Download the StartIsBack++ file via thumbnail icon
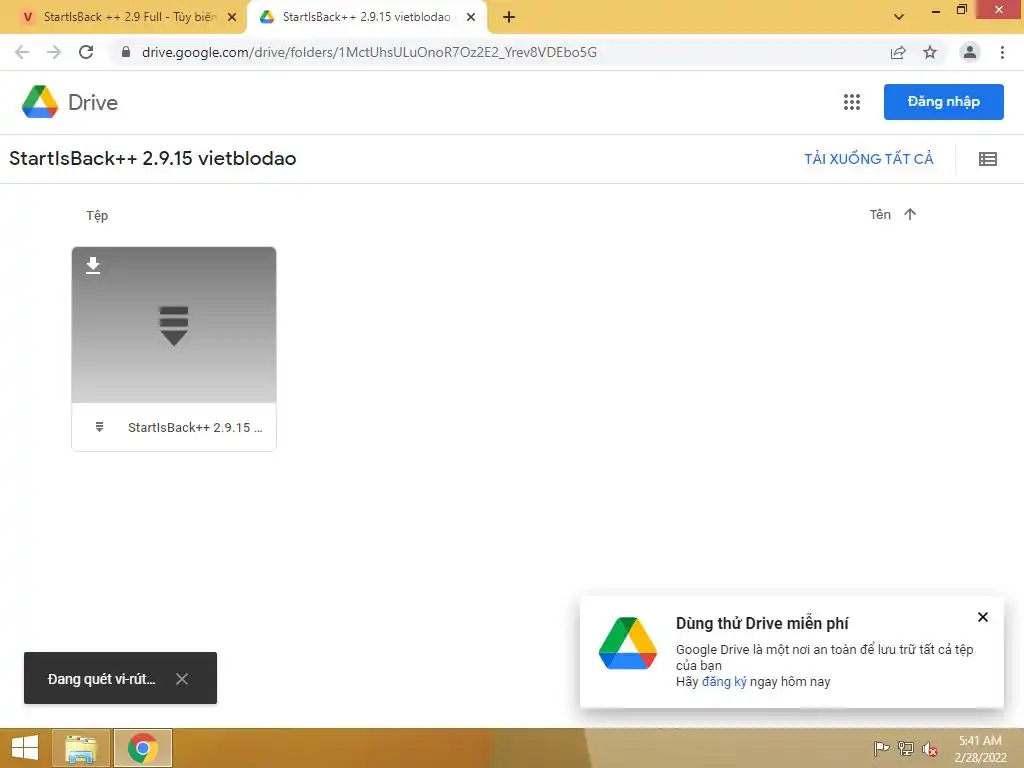Screen dimensions: 1024x768 click(93, 265)
